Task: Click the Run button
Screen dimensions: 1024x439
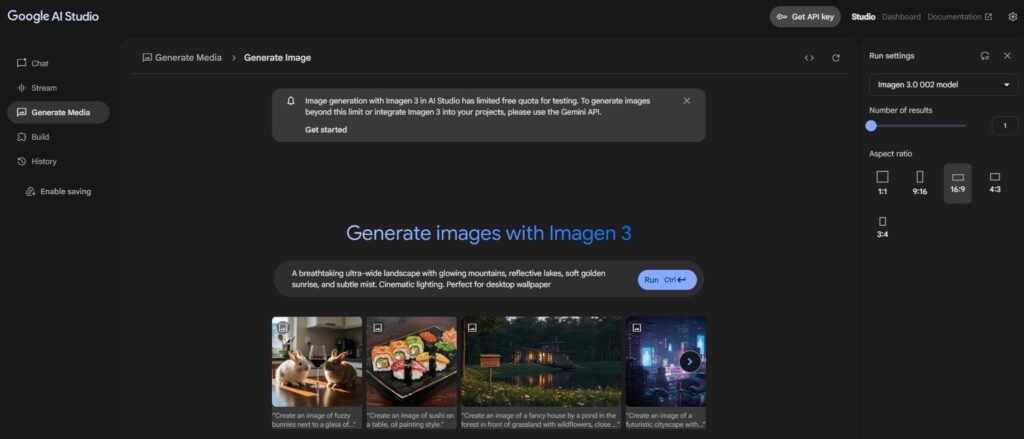Action: tap(667, 280)
